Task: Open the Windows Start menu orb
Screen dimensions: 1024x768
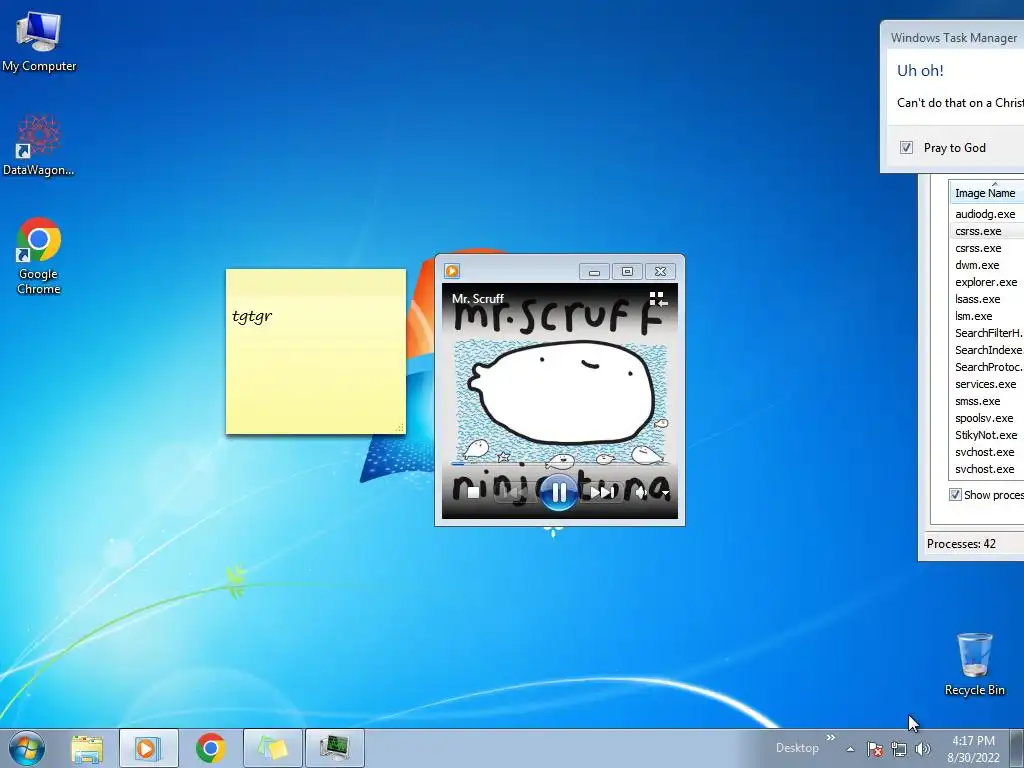Action: point(27,748)
